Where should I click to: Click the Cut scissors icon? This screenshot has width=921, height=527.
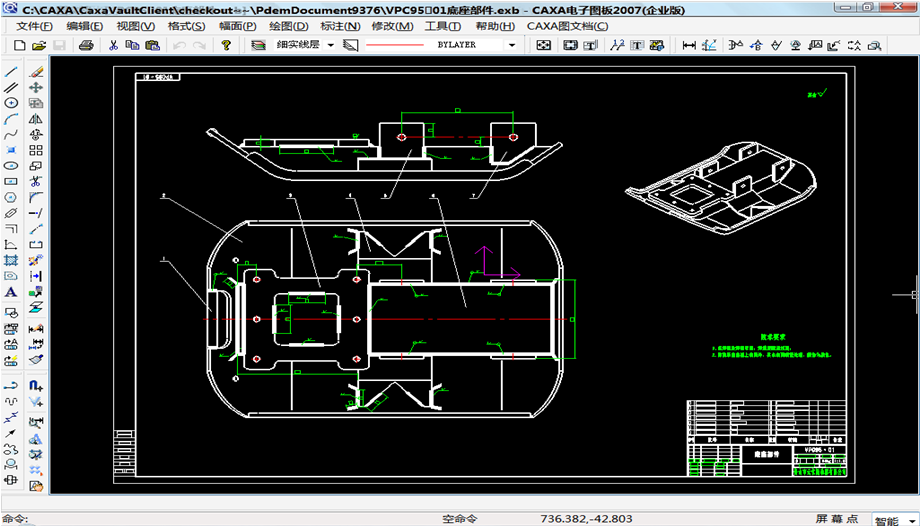click(x=113, y=46)
